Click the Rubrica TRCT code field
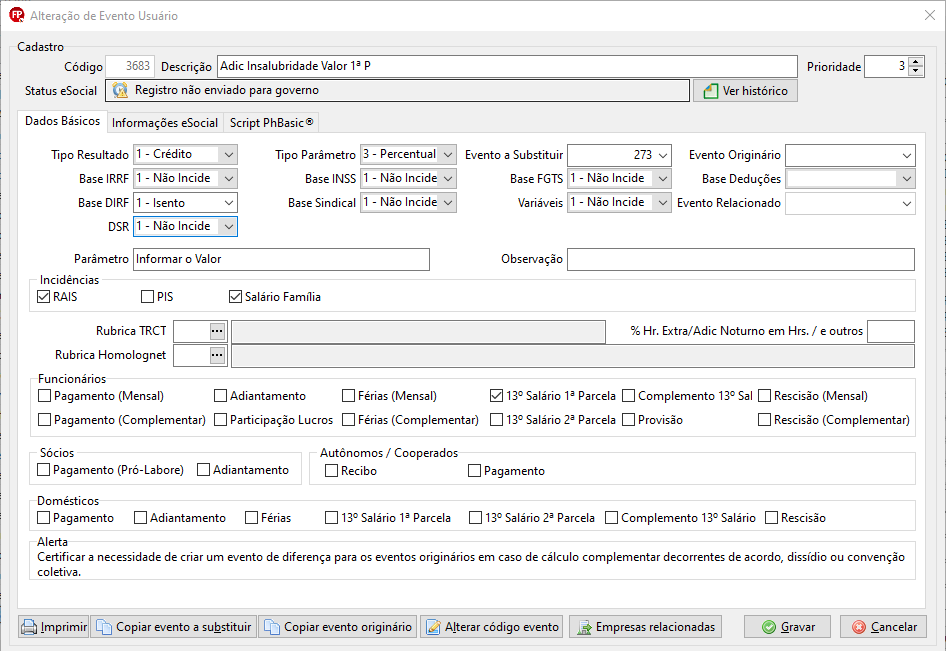Image resolution: width=946 pixels, height=651 pixels. tap(191, 331)
